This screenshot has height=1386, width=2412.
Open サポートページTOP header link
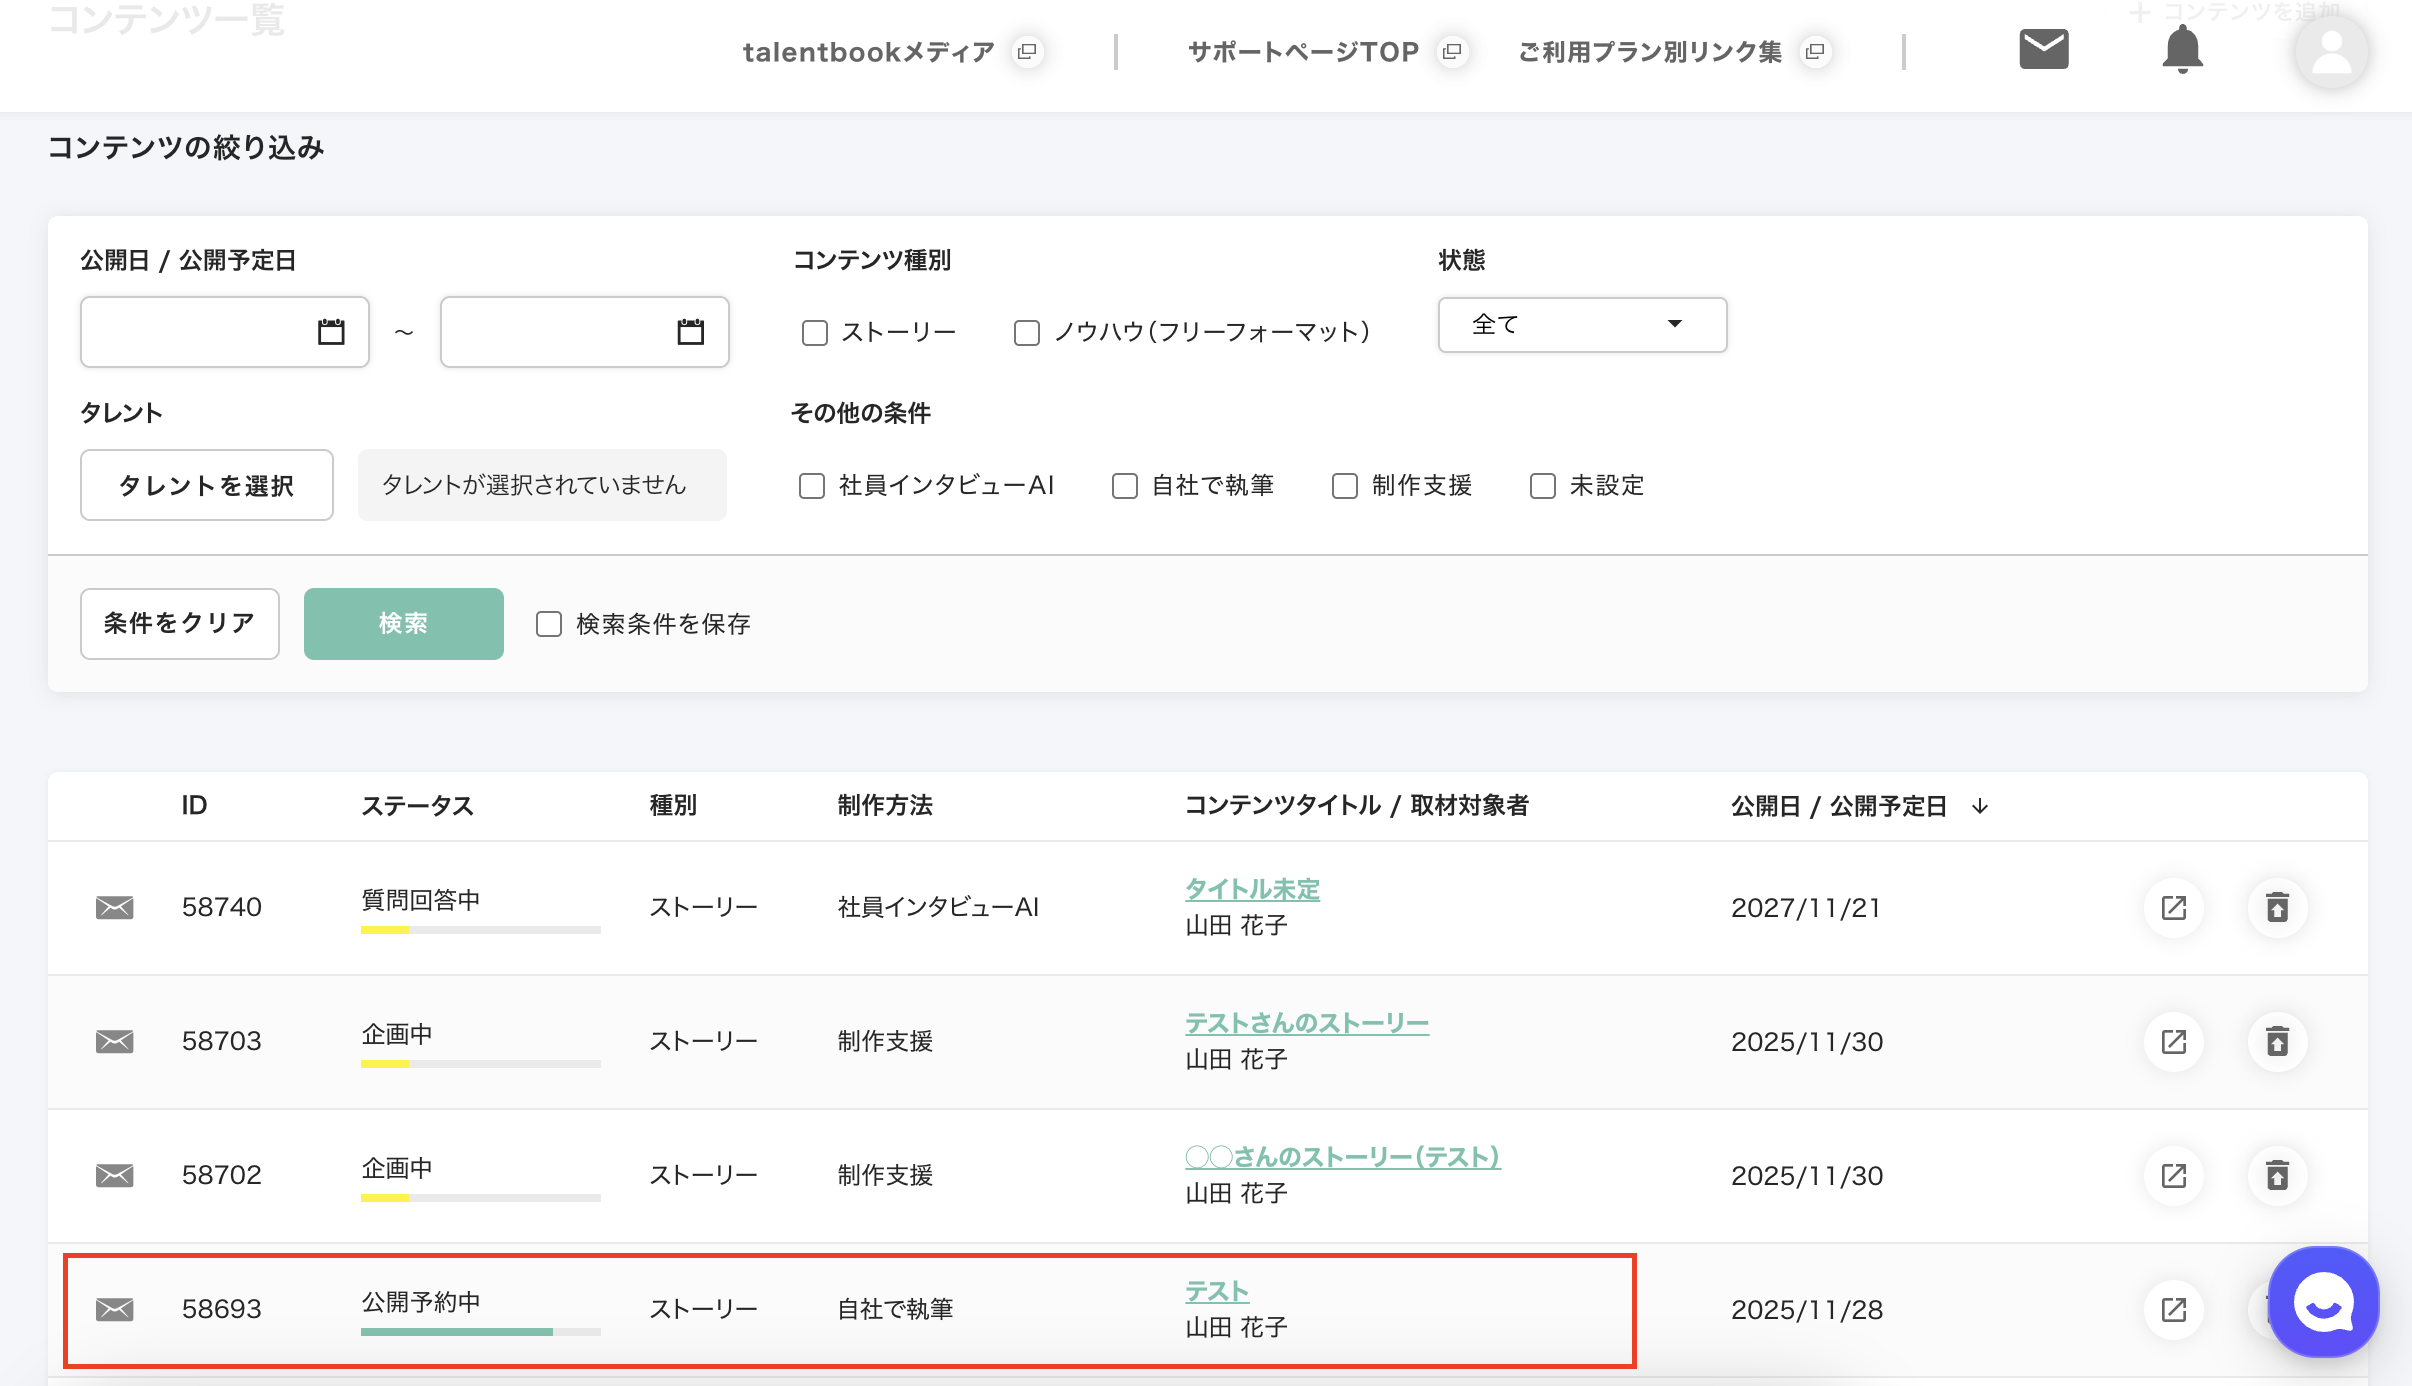pos(1303,52)
